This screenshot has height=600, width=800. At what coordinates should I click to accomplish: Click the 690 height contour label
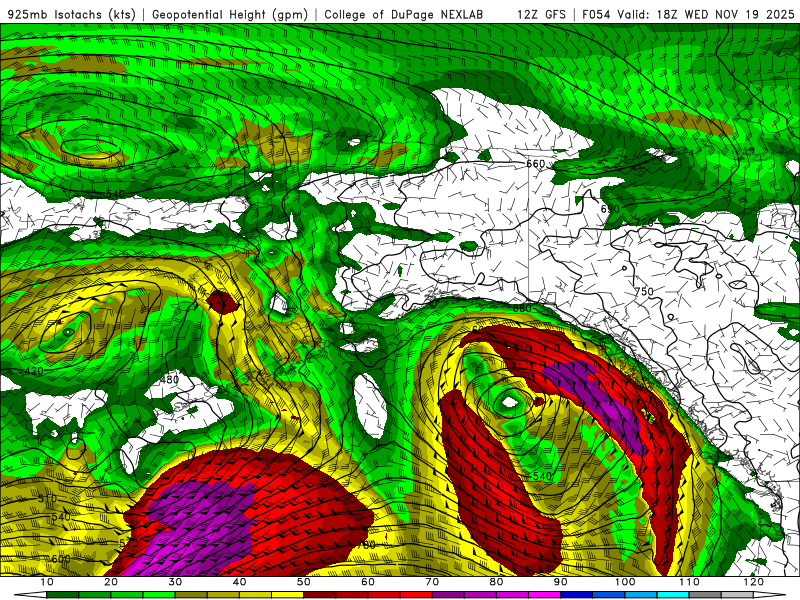click(x=610, y=209)
